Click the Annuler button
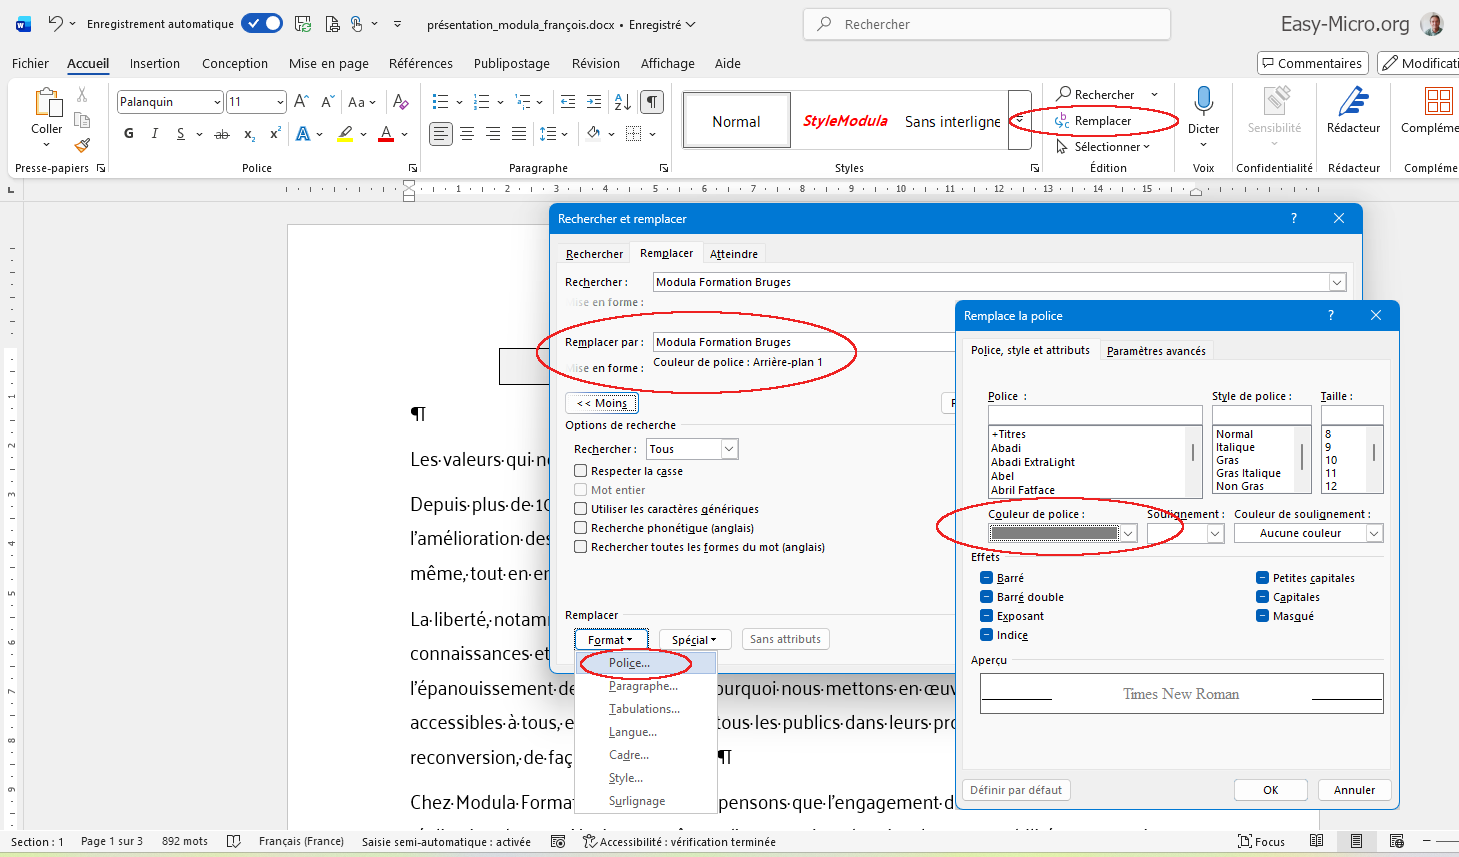 pos(1354,790)
